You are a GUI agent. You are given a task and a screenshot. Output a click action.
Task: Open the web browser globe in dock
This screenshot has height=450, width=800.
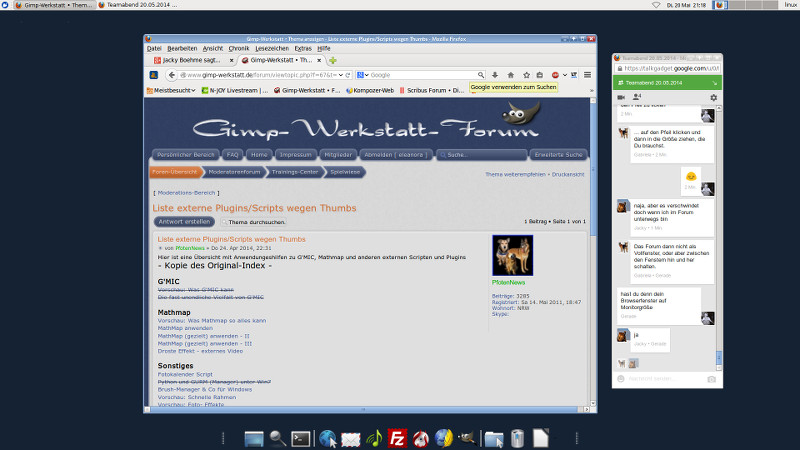pos(328,438)
